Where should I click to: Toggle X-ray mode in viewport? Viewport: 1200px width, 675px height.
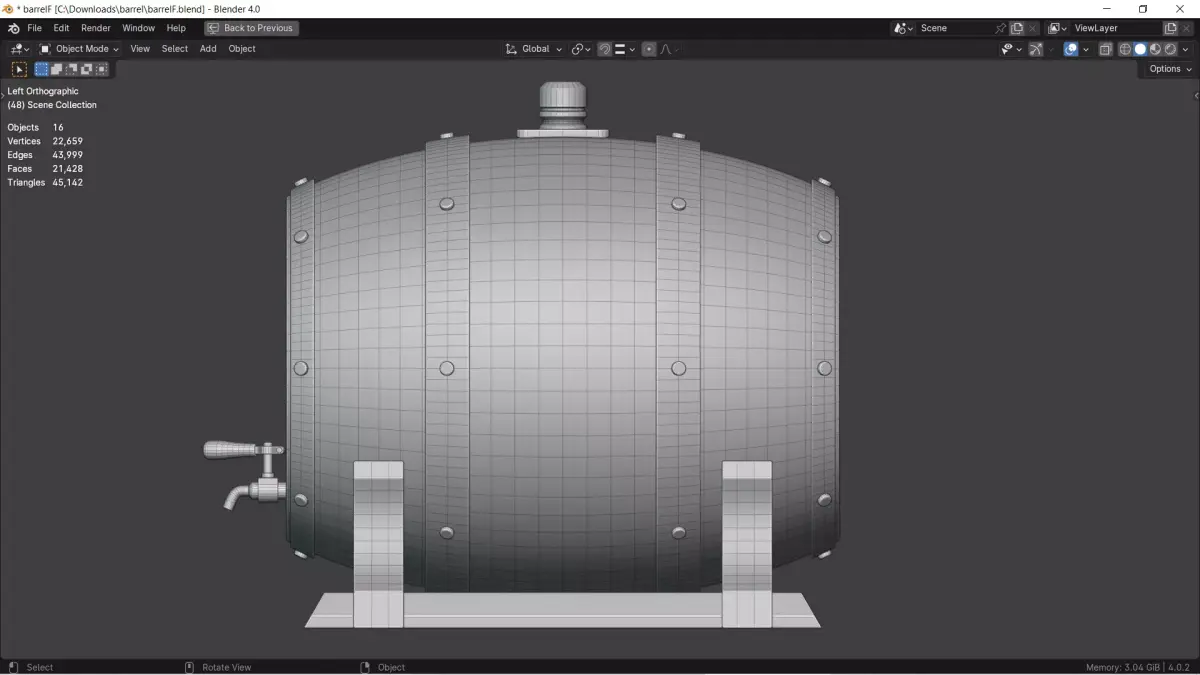coord(1105,49)
